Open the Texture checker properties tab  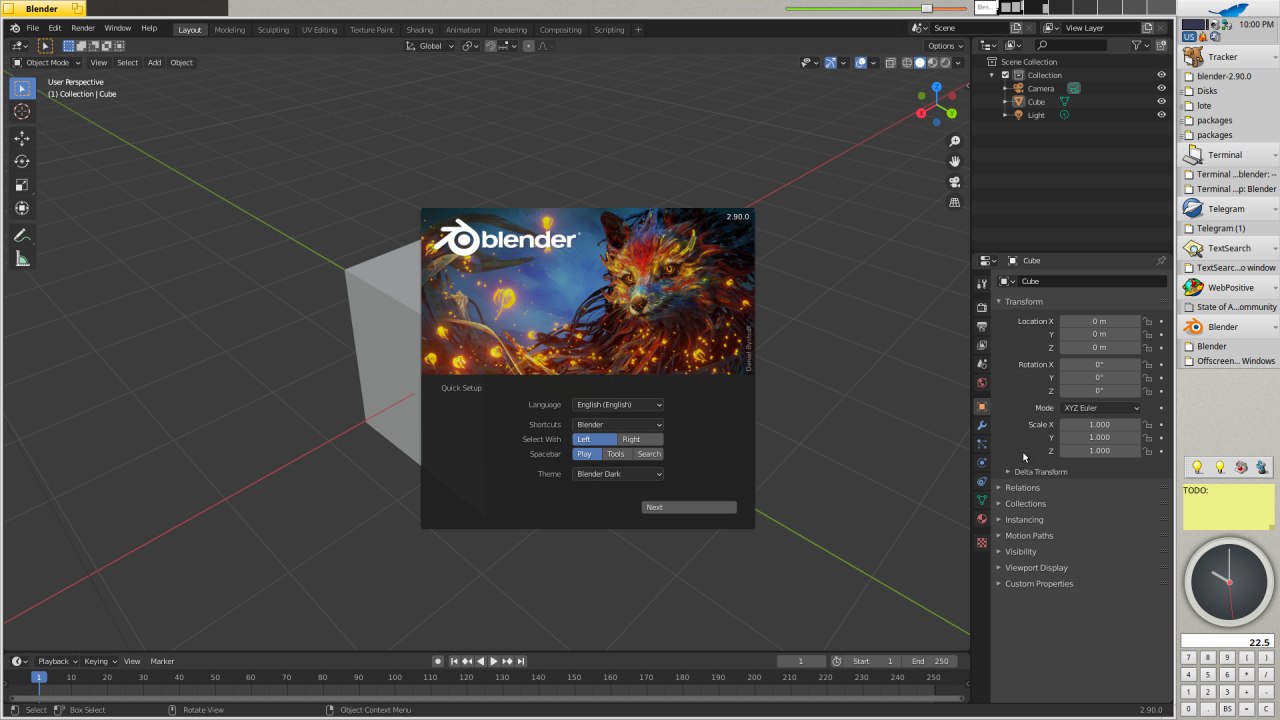click(x=982, y=543)
